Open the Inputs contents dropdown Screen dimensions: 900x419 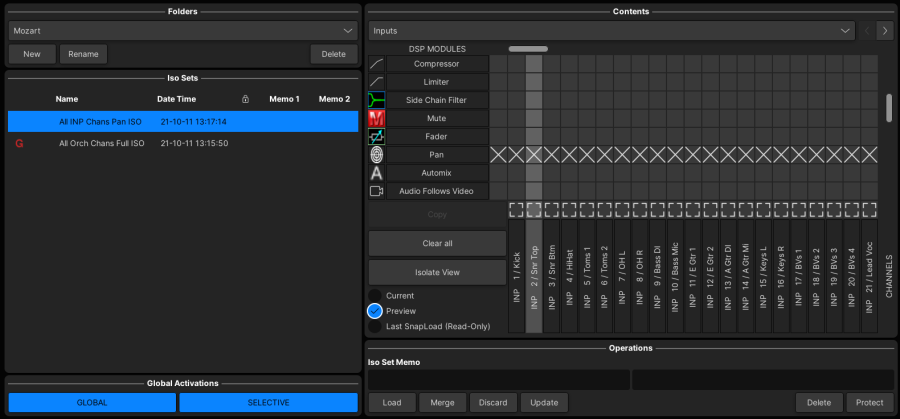pos(610,31)
